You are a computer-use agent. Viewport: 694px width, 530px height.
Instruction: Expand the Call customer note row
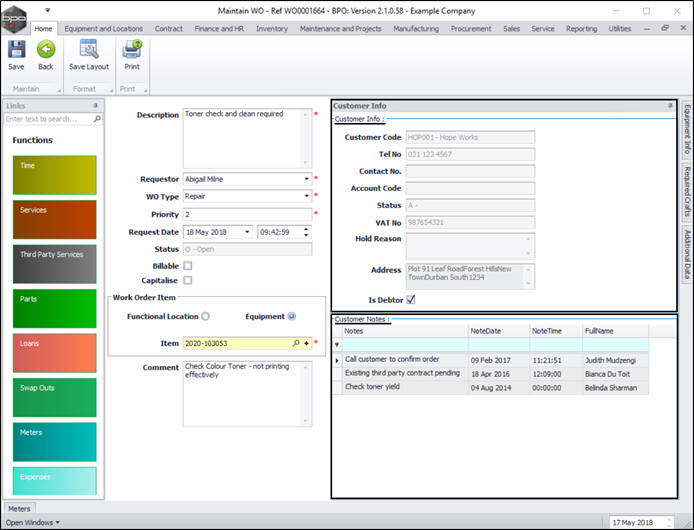click(x=337, y=360)
